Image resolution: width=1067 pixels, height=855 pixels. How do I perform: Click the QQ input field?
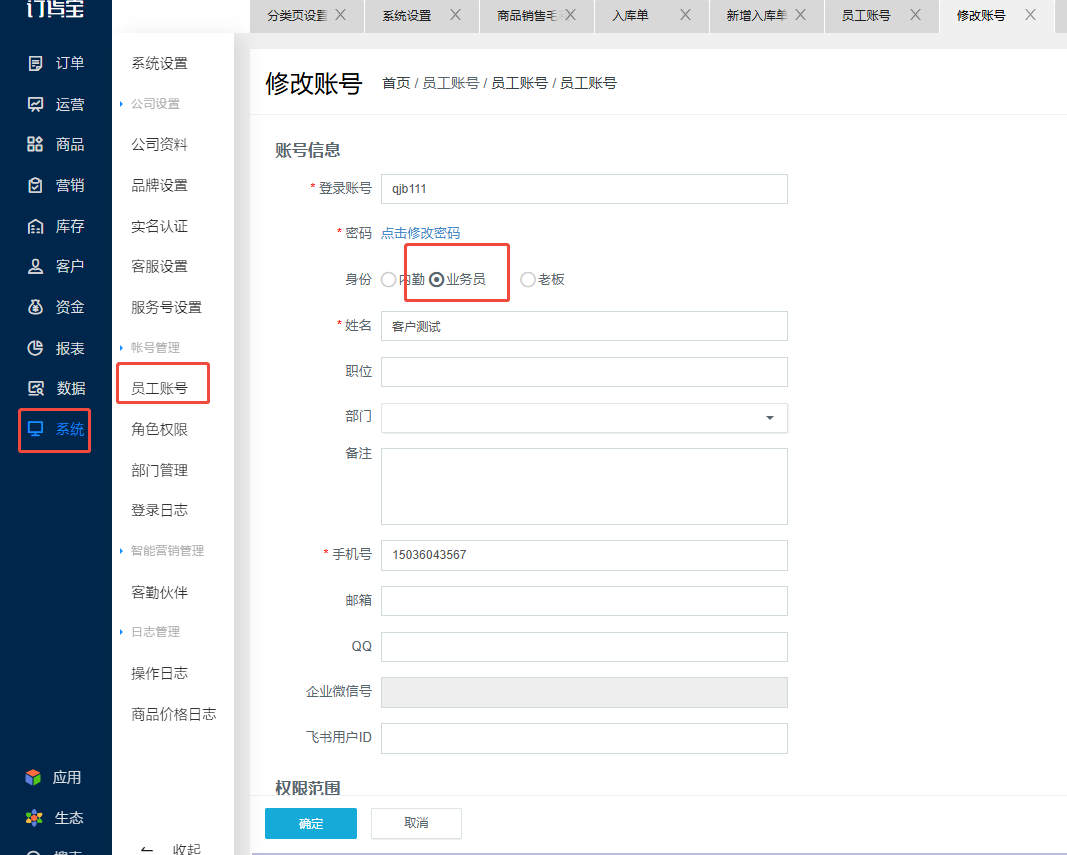[x=584, y=647]
